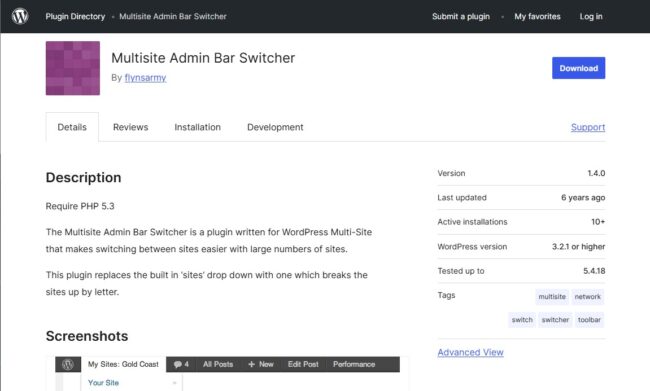
Task: Open the plugin screenshot thumbnail
Action: [228, 373]
